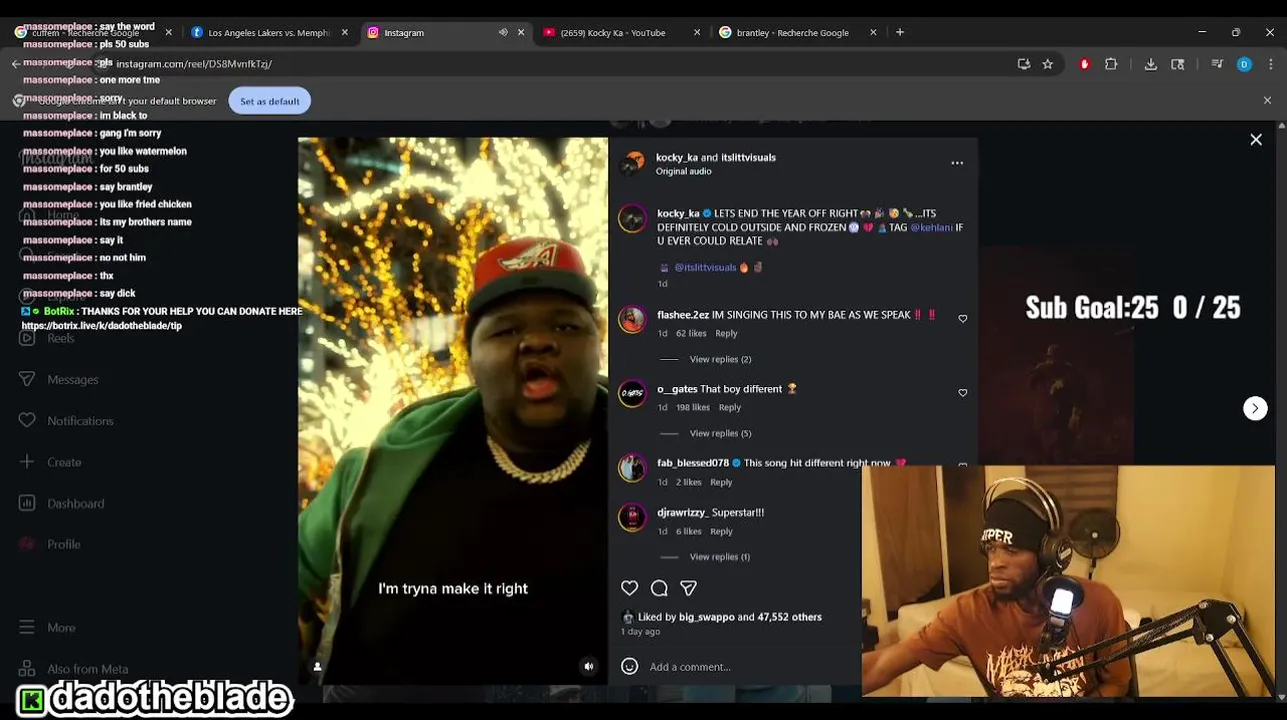Switch to the Los Angeles Lakers vs. Memphis tab

click(269, 32)
